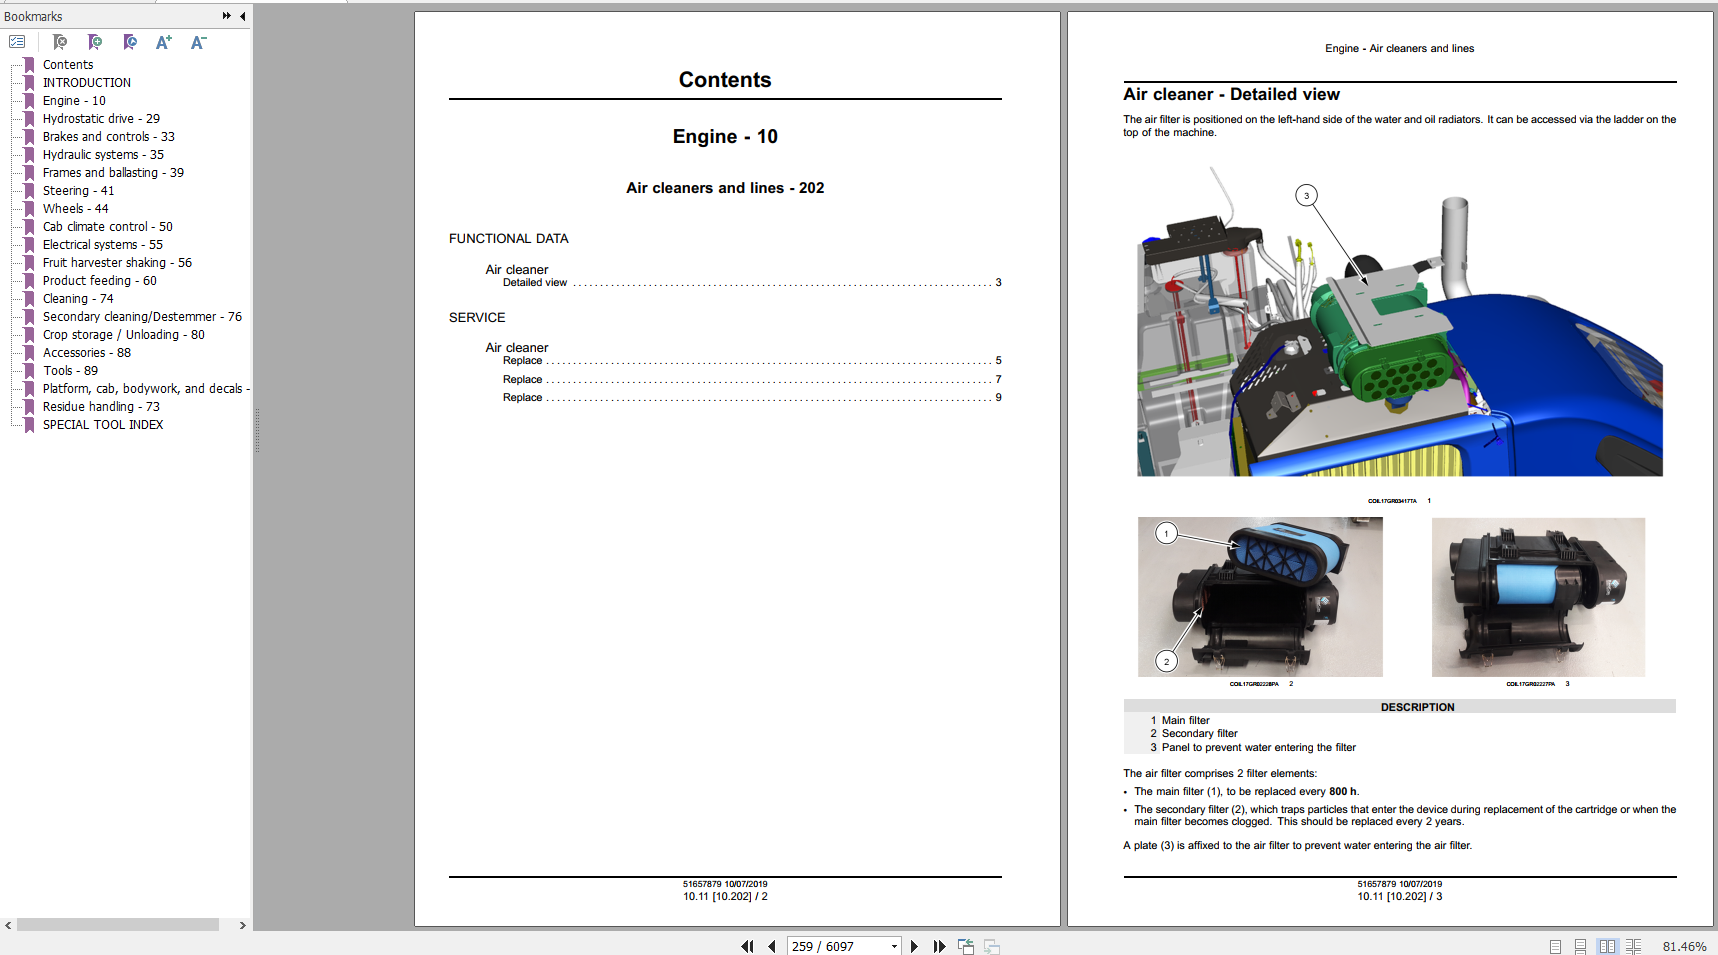Open the page number dropdown arrow
The image size is (1718, 955).
pyautogui.click(x=894, y=946)
